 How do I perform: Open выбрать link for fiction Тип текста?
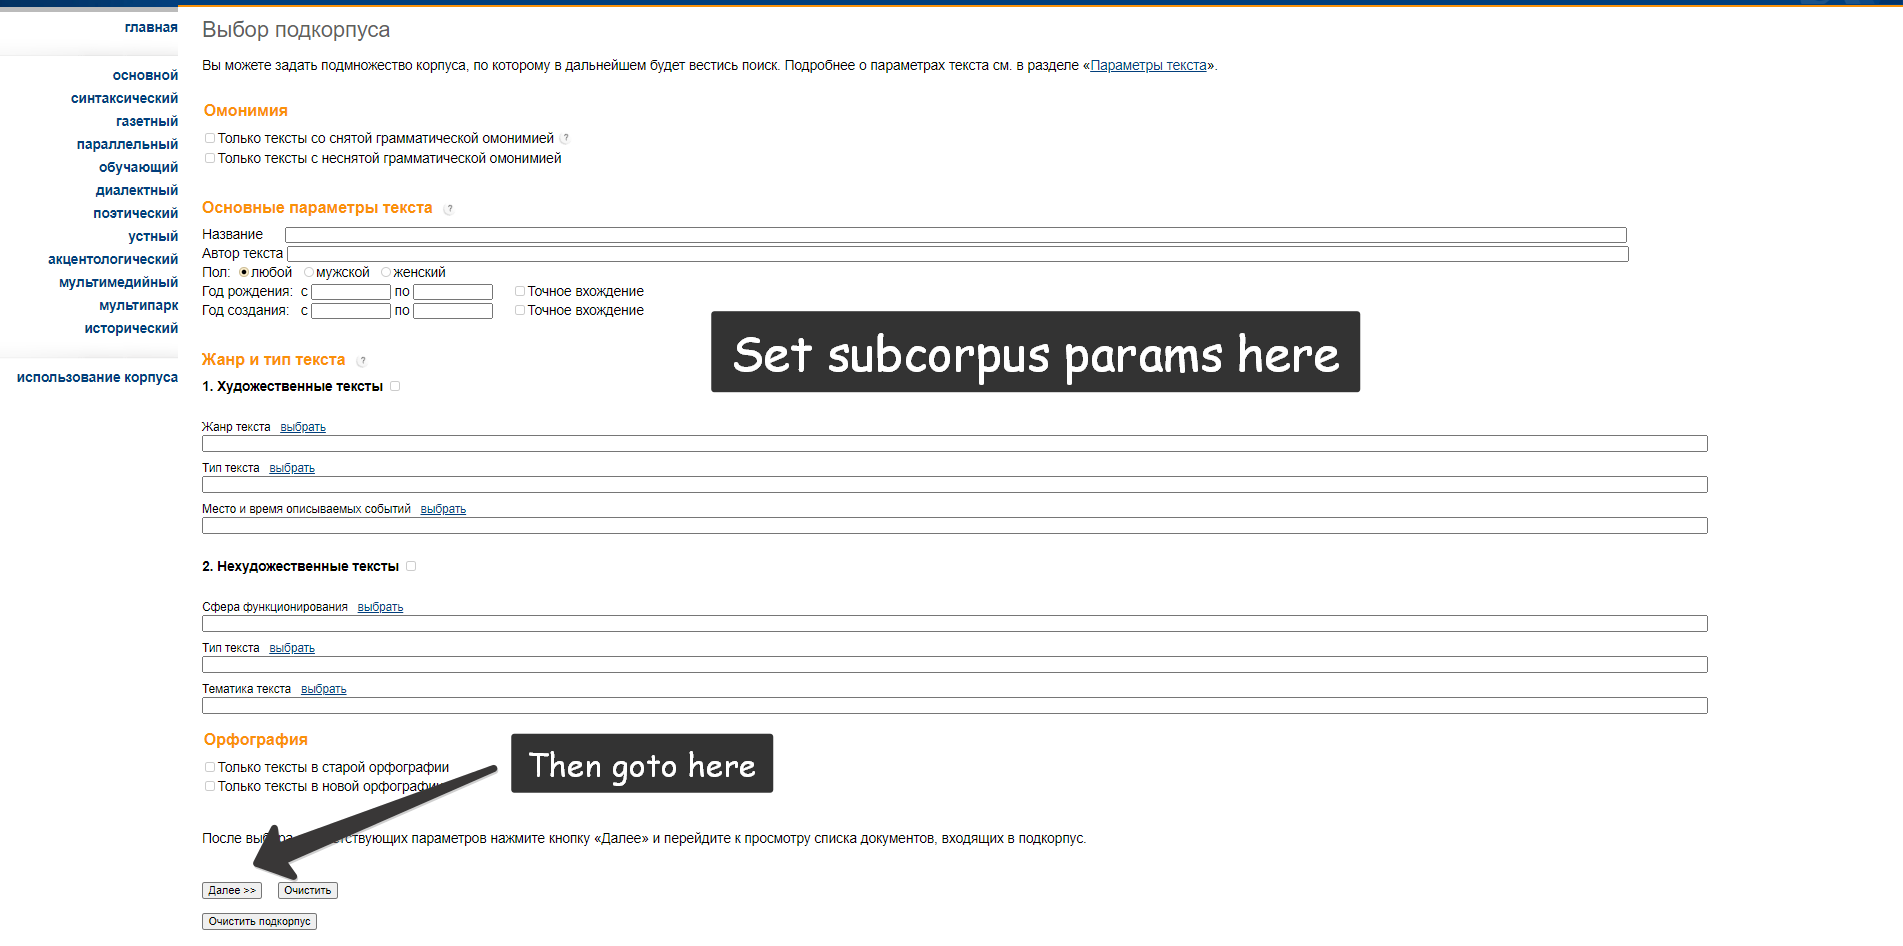(x=292, y=468)
